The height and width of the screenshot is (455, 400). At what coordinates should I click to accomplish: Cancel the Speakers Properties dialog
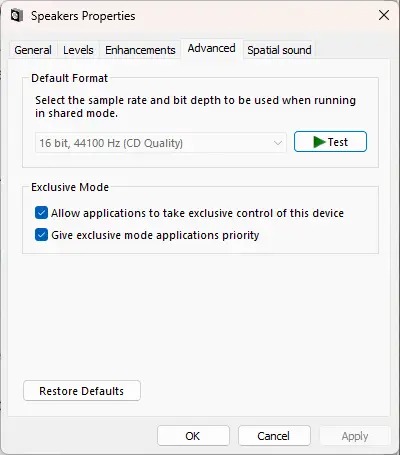(274, 436)
